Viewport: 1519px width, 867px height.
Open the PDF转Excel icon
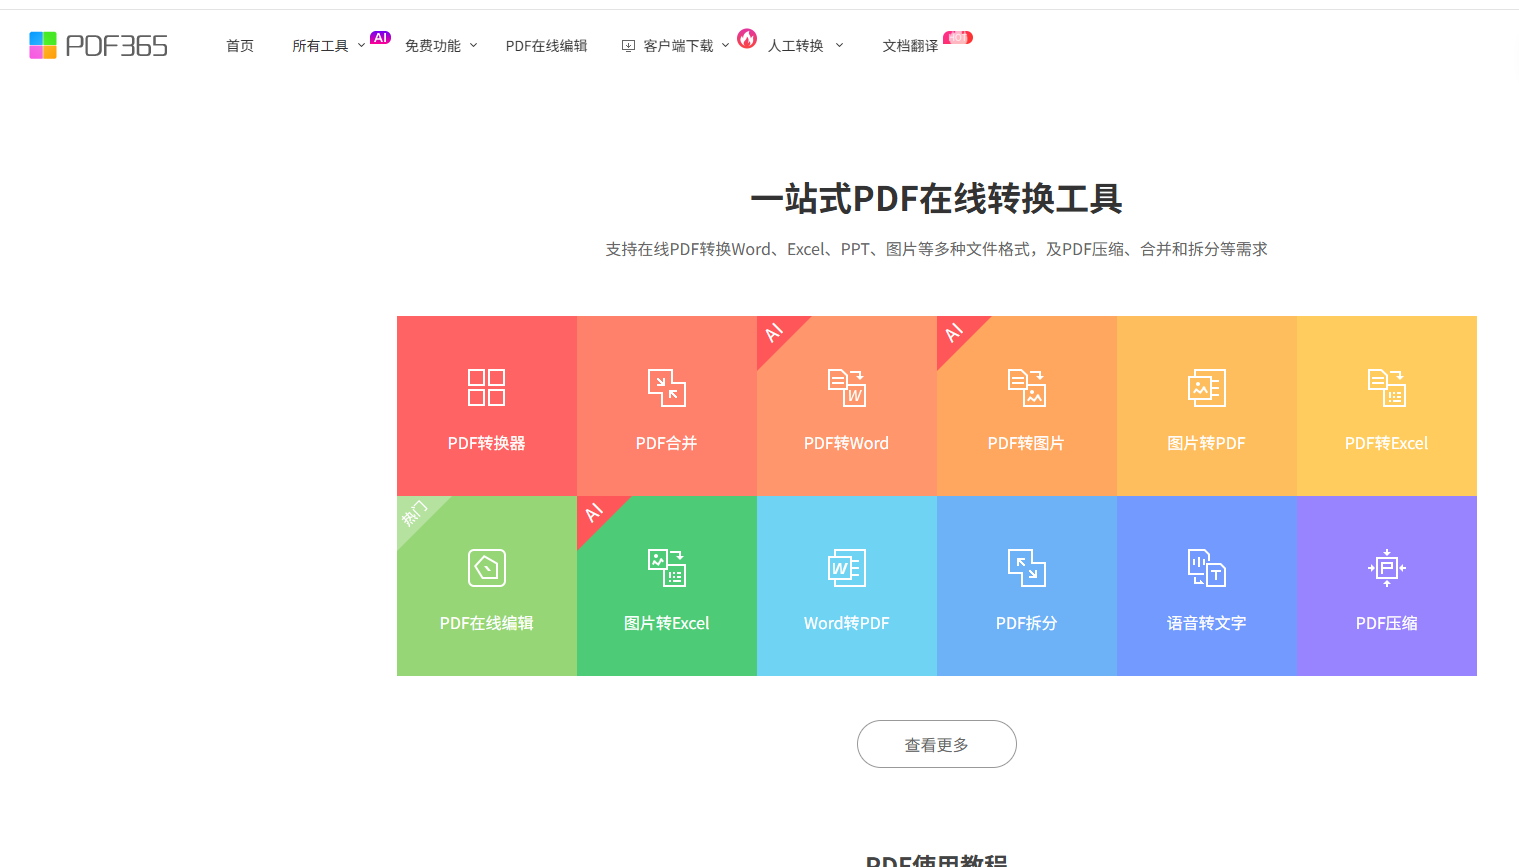click(x=1386, y=388)
